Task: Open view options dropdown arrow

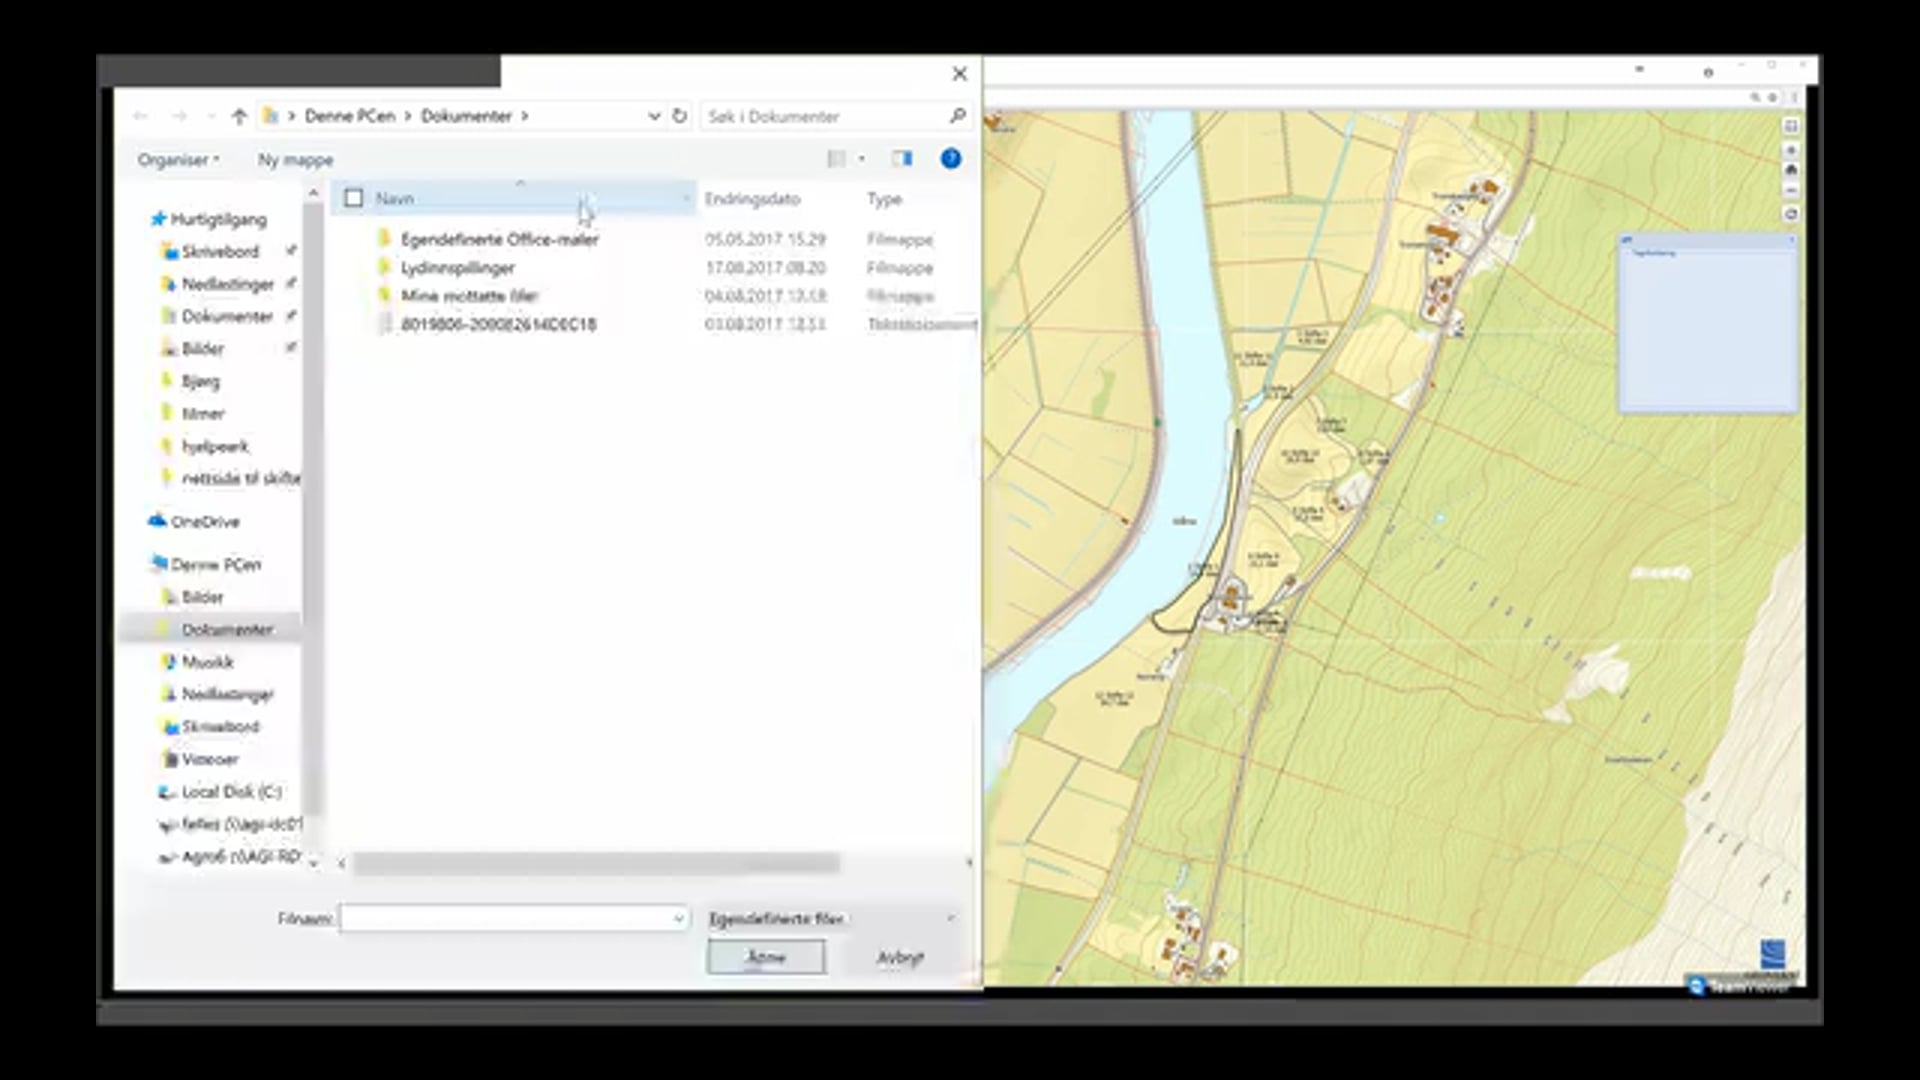Action: 861,159
